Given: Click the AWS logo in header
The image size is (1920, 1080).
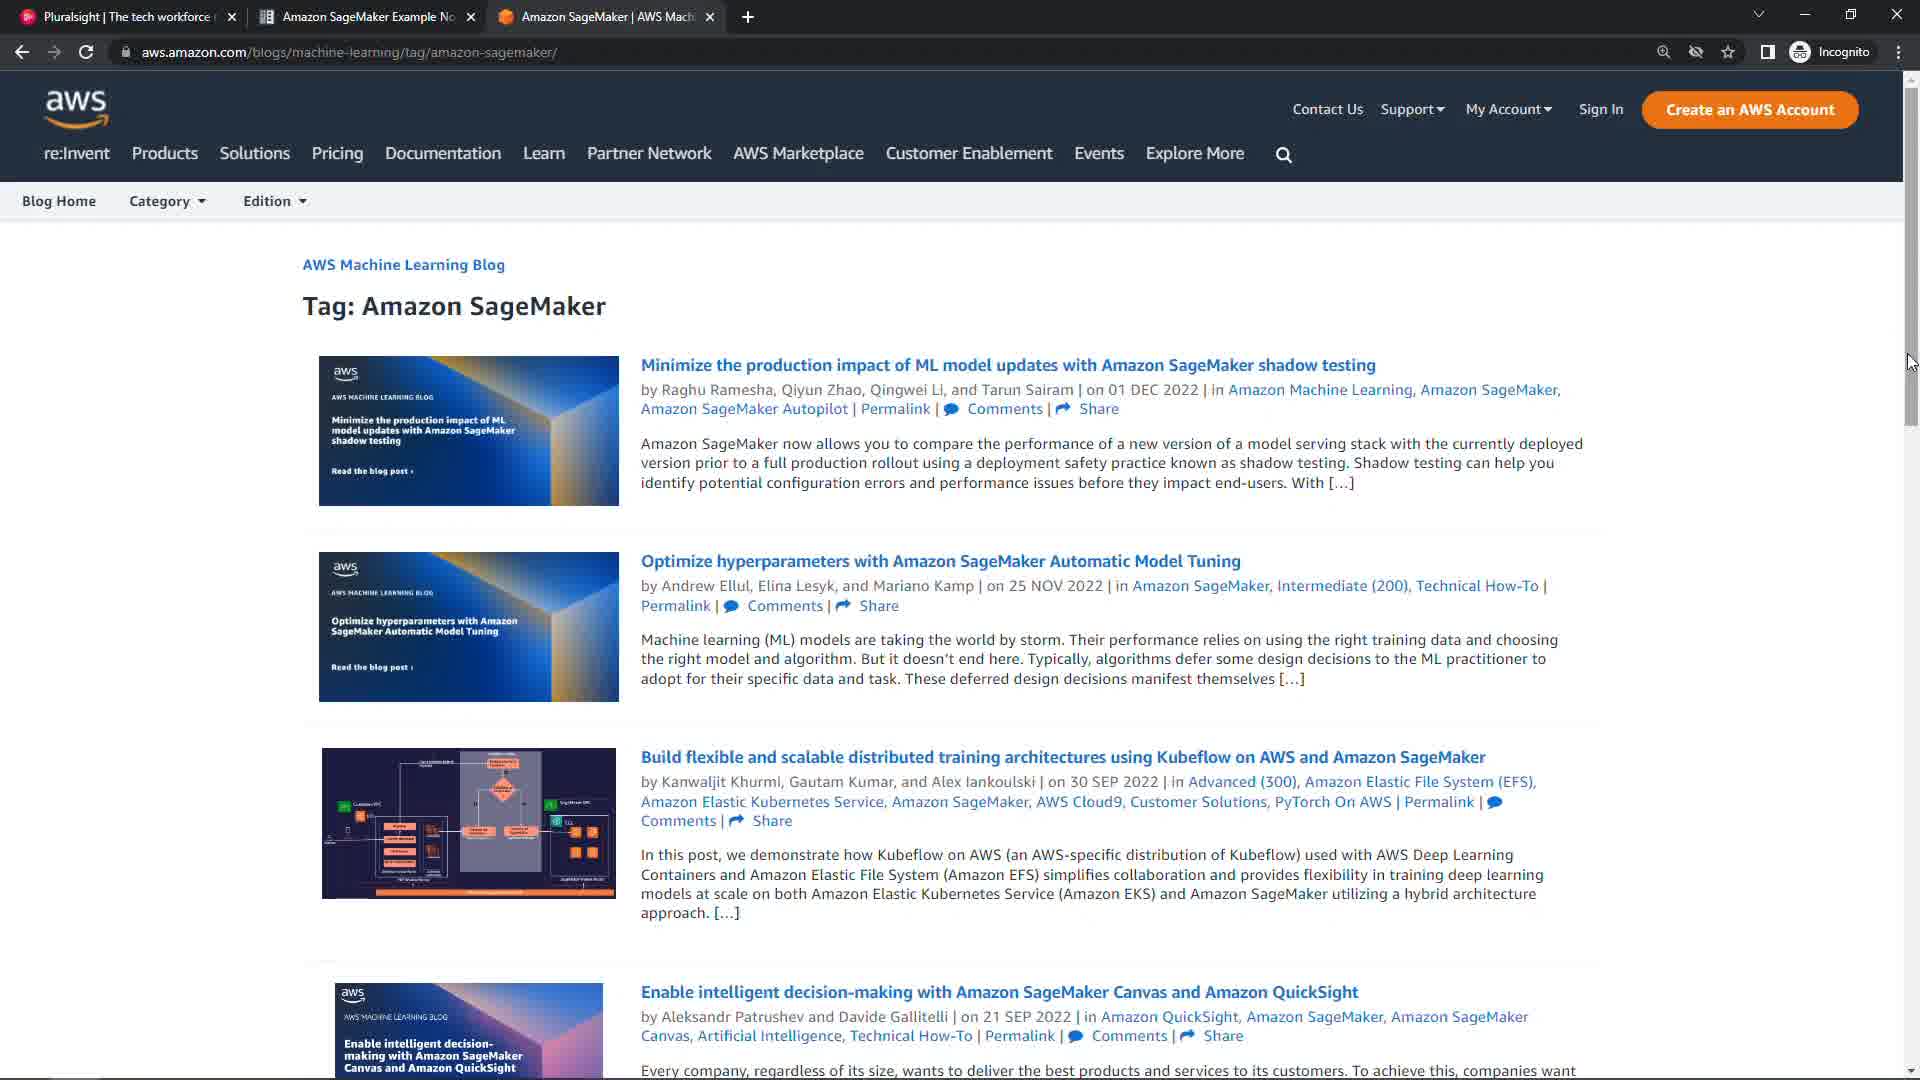Looking at the screenshot, I should (76, 108).
